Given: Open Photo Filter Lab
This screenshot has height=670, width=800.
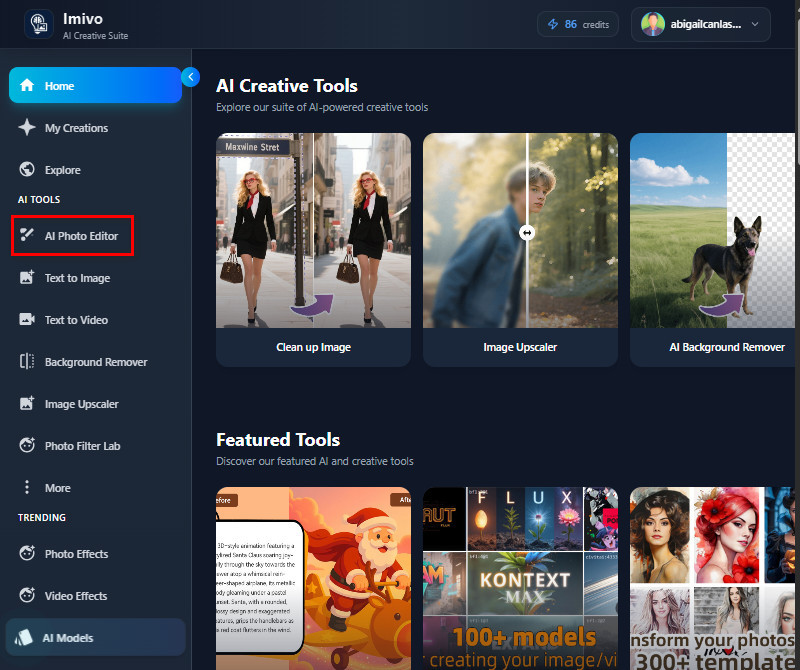Looking at the screenshot, I should point(95,445).
